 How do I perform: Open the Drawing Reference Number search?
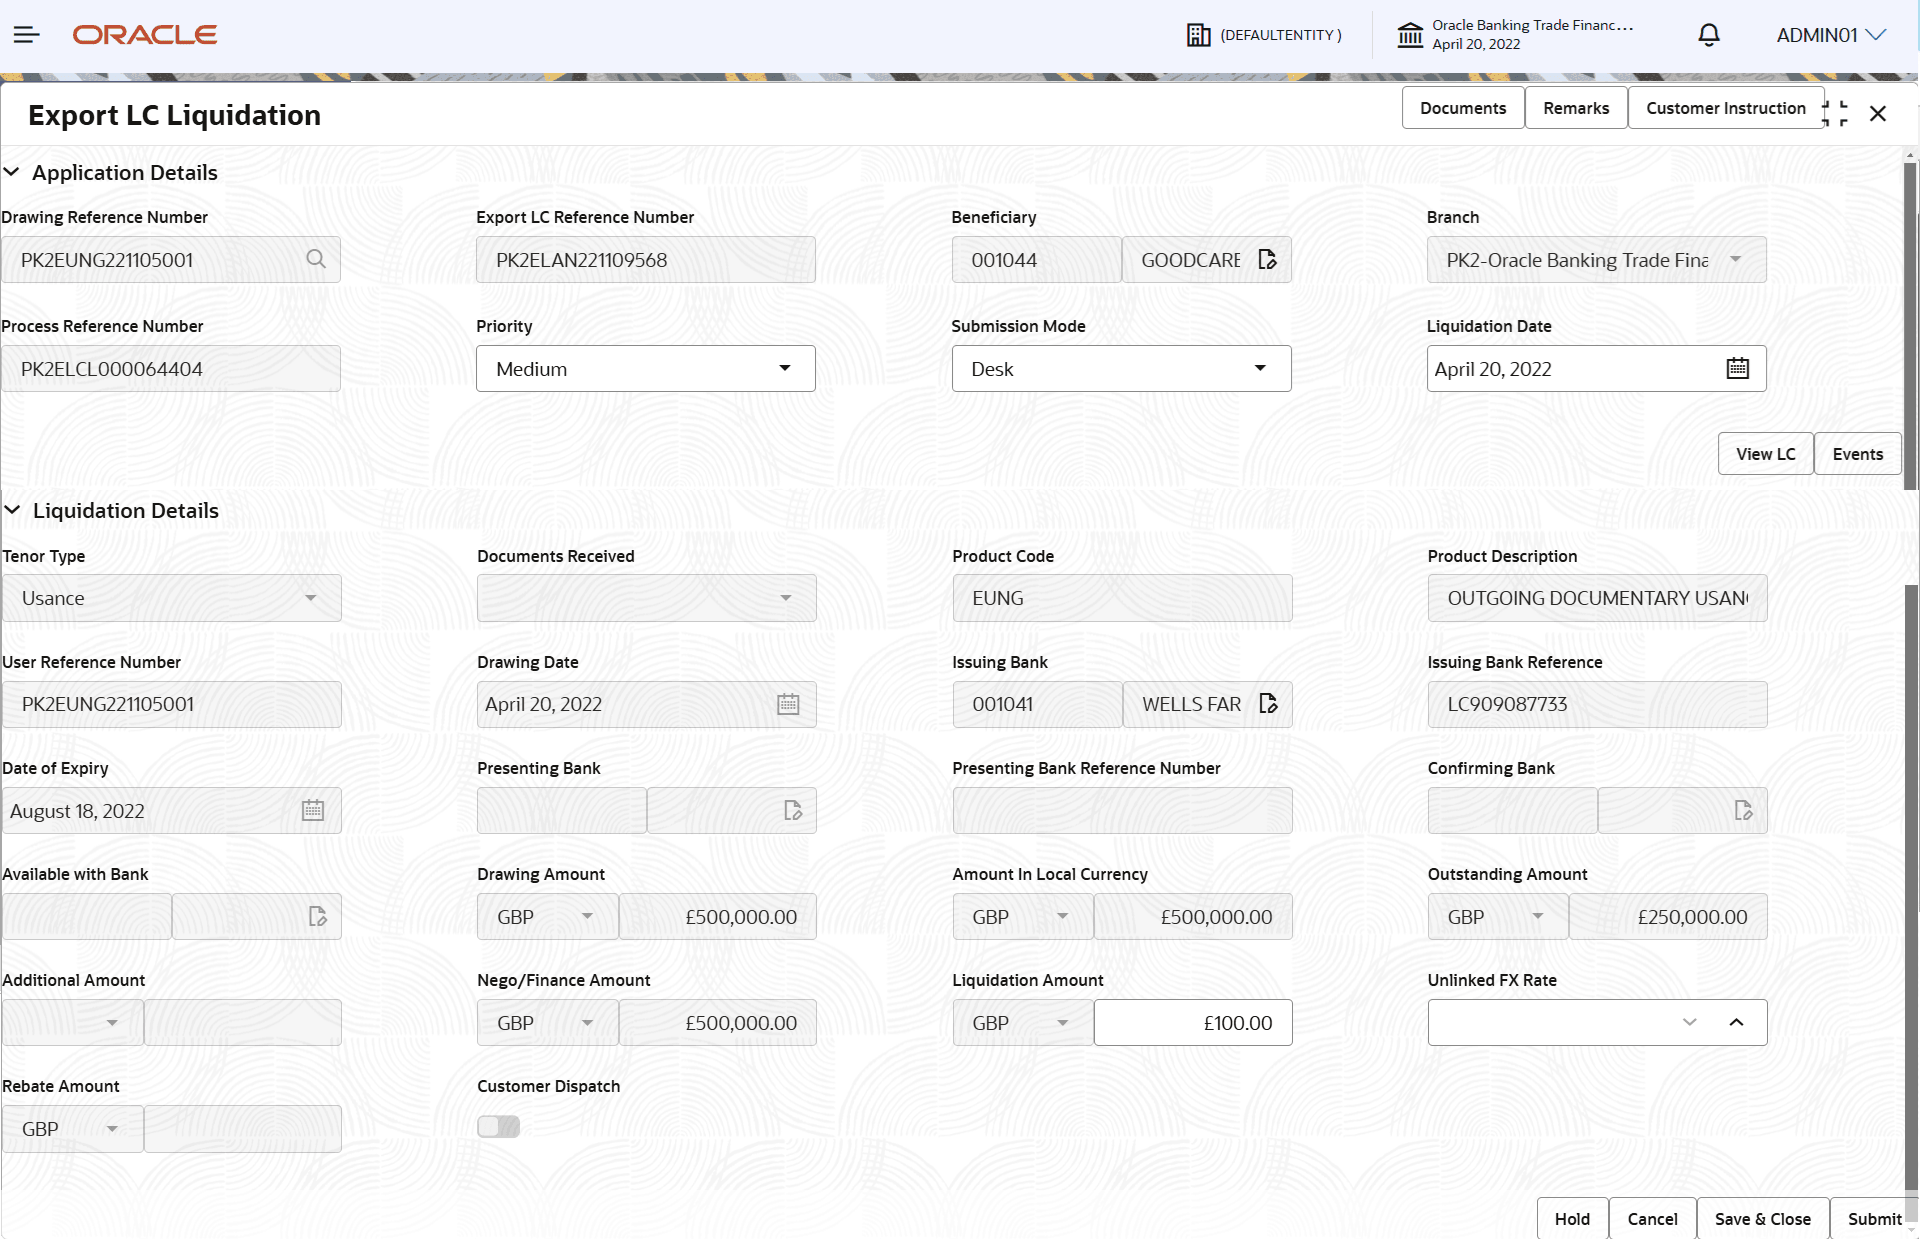click(x=317, y=259)
